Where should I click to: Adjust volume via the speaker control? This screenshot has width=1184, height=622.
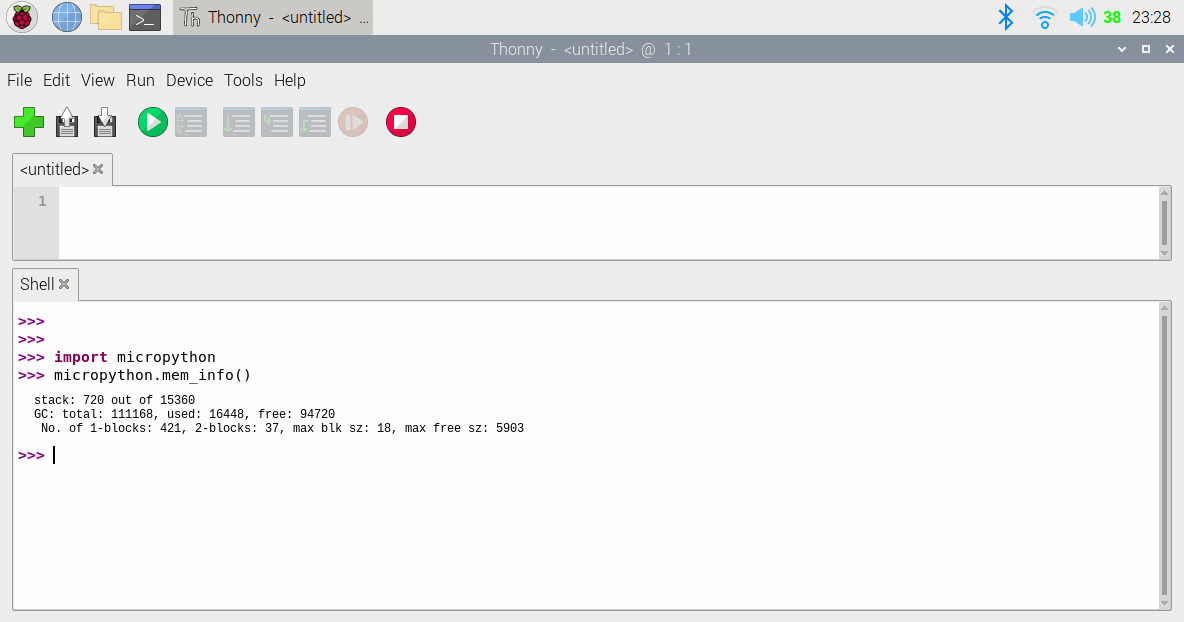[x=1080, y=16]
